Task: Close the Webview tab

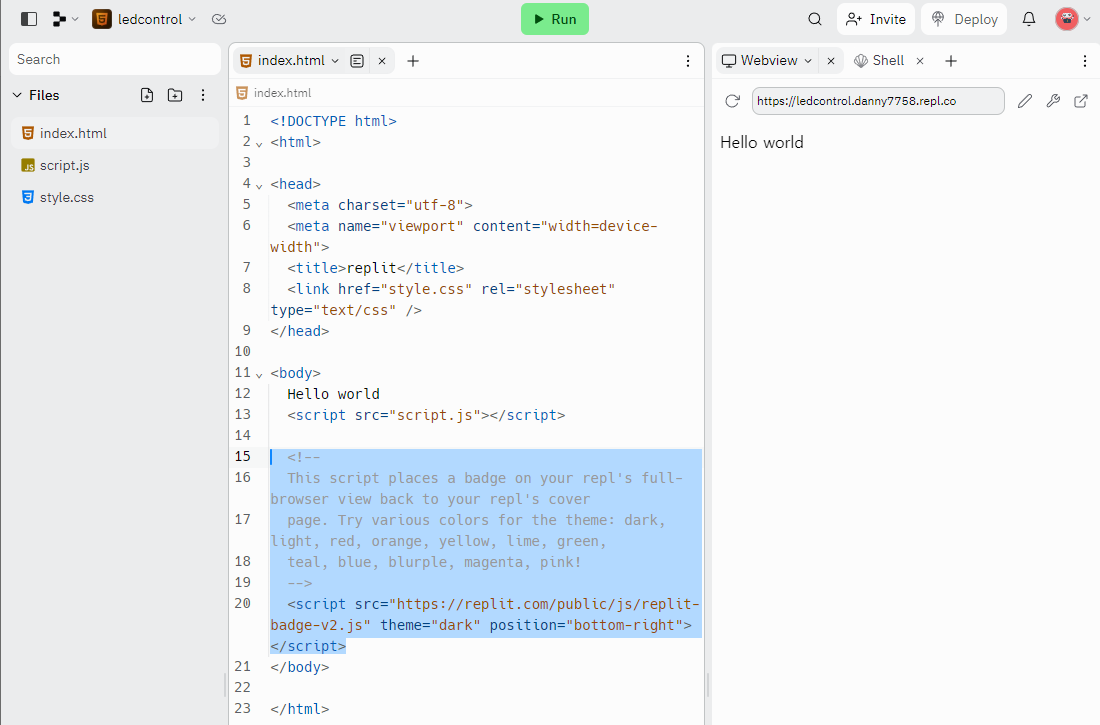Action: 831,61
